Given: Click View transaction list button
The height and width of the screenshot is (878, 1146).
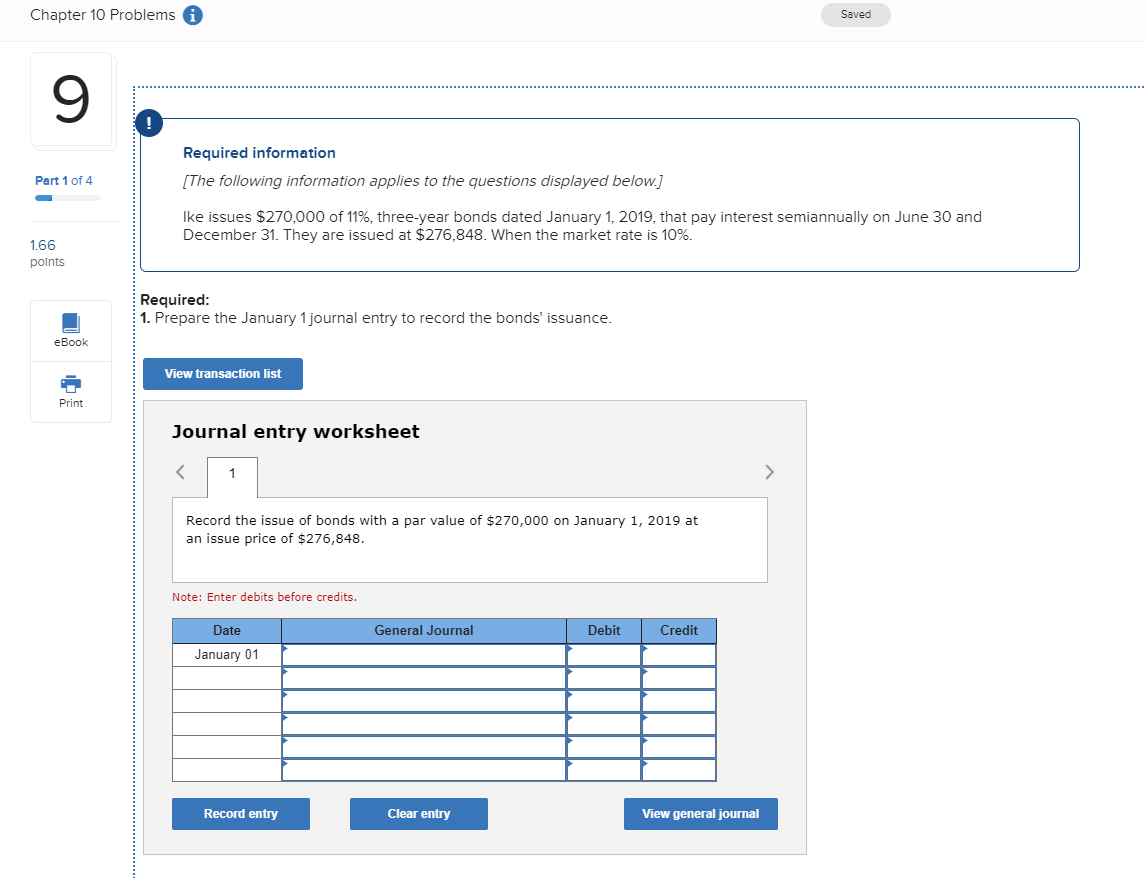Looking at the screenshot, I should 223,374.
